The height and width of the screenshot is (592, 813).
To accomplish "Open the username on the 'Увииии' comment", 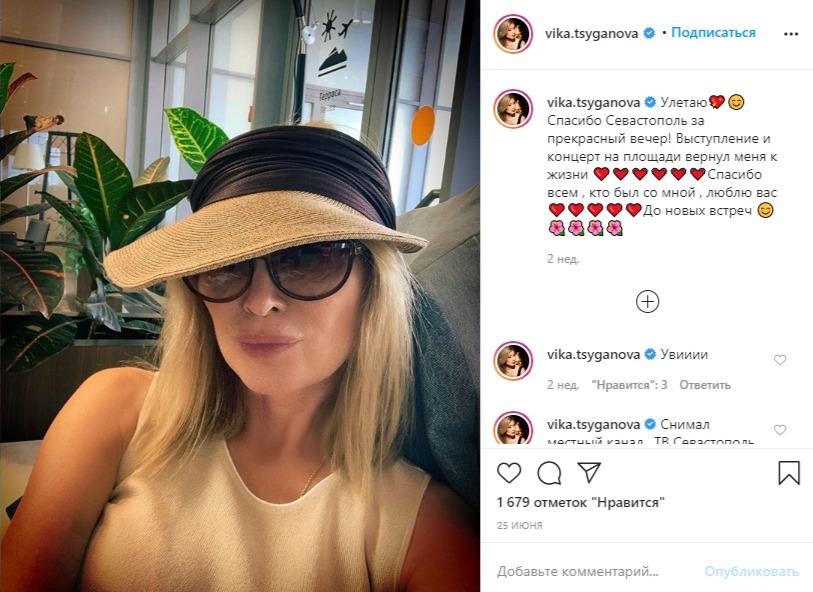I will [x=593, y=355].
